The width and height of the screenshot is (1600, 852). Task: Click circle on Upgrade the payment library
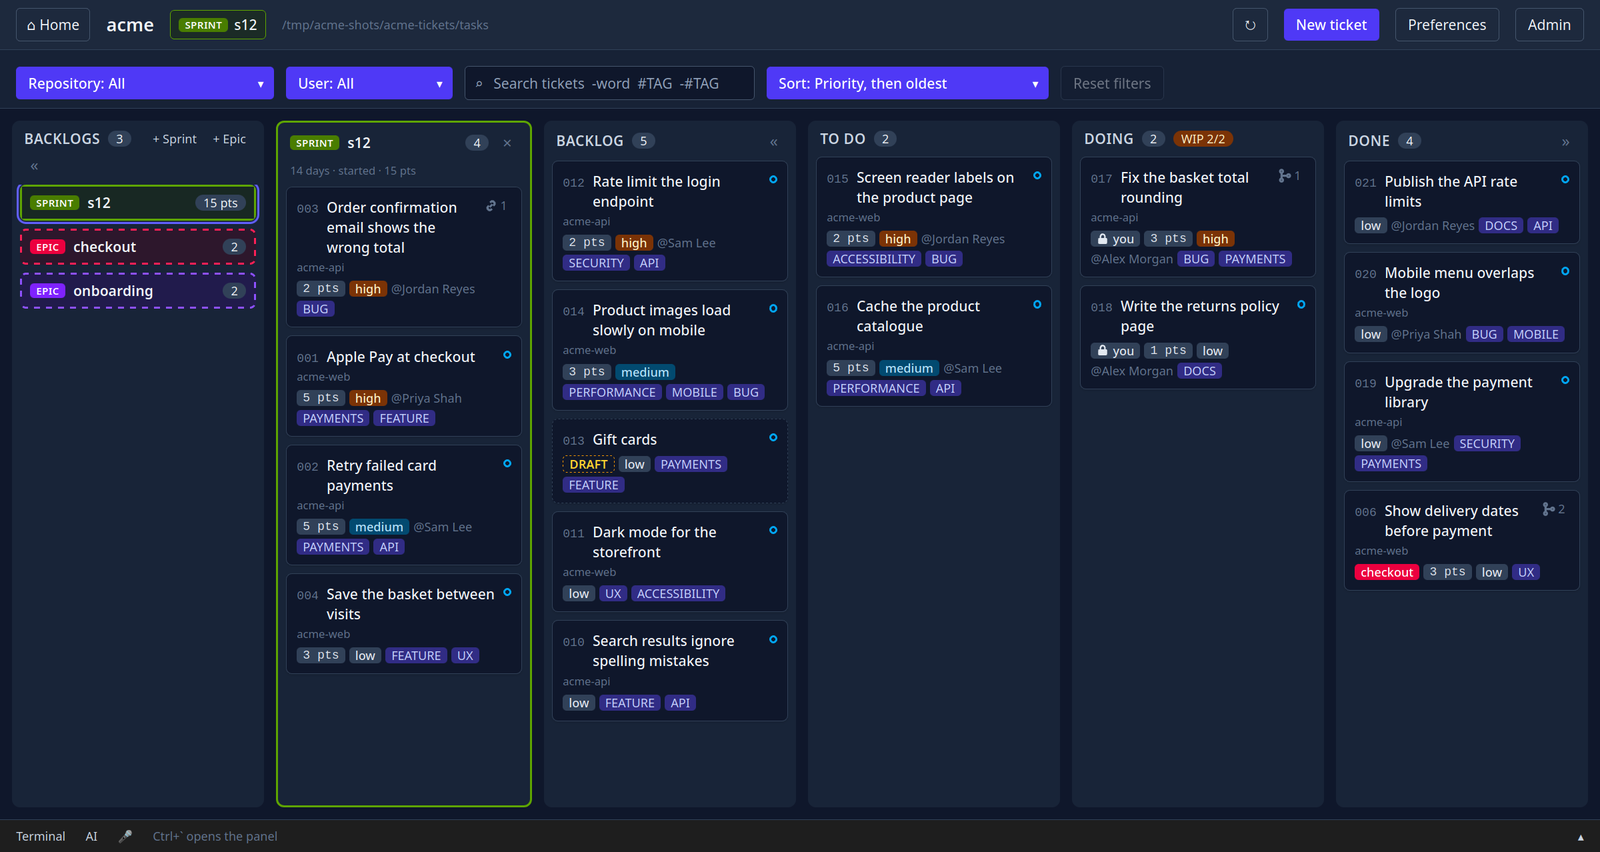pos(1565,381)
